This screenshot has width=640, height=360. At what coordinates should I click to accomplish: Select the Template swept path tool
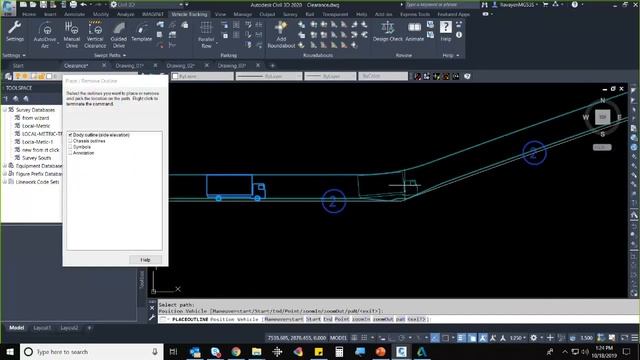click(142, 32)
